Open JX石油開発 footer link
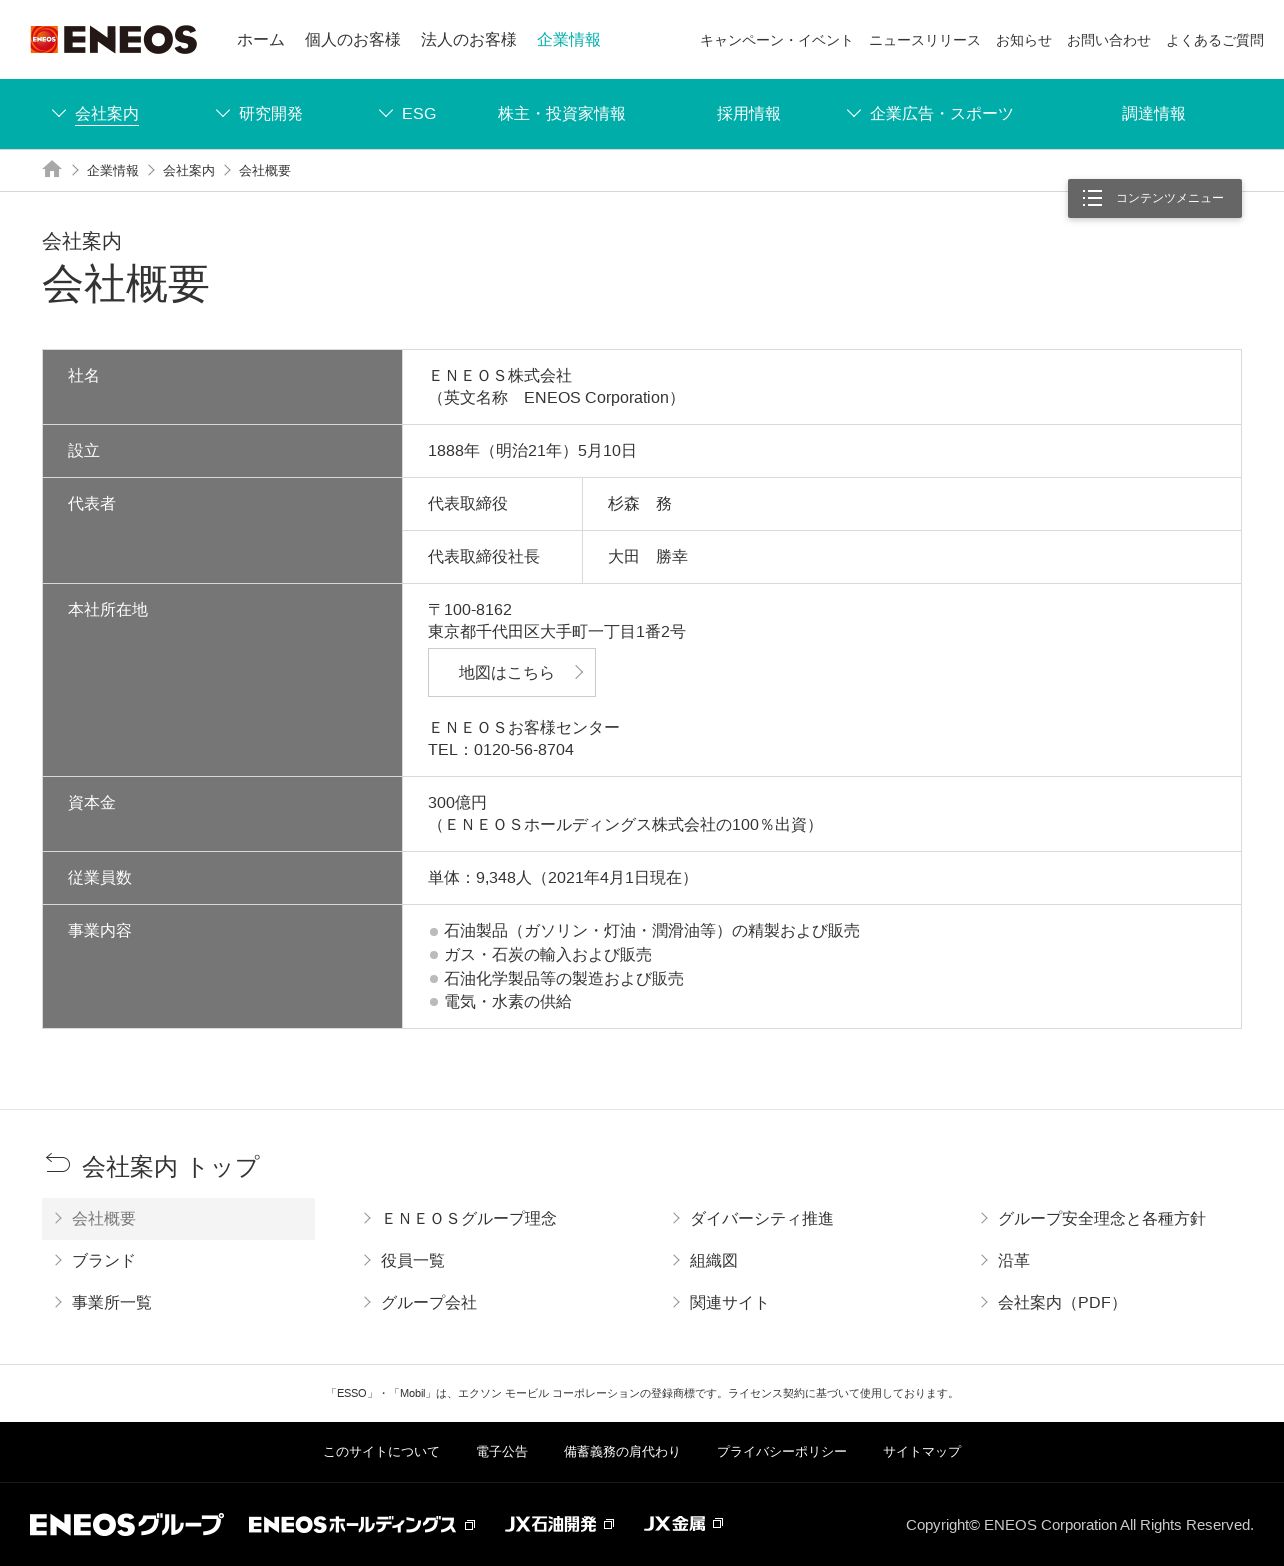 [x=551, y=1524]
